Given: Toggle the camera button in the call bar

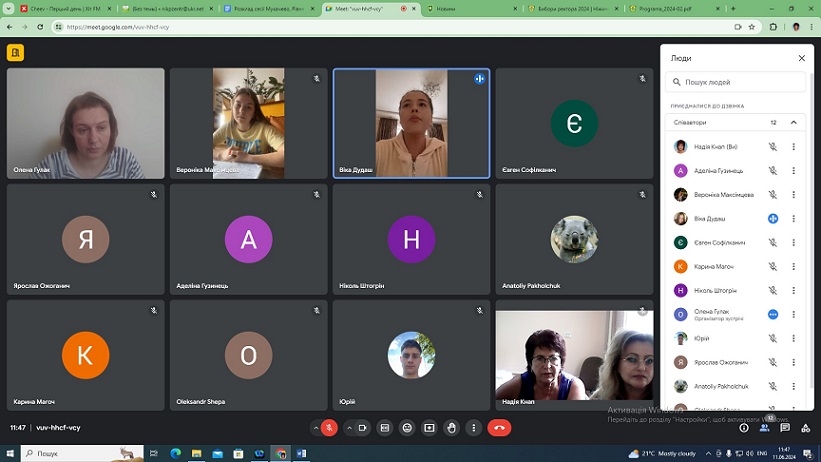Looking at the screenshot, I should point(362,428).
